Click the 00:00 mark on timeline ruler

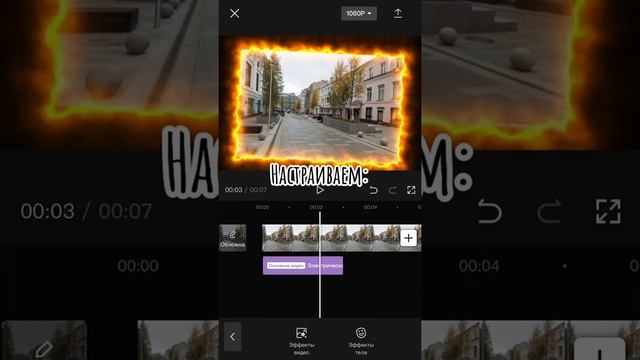262,207
